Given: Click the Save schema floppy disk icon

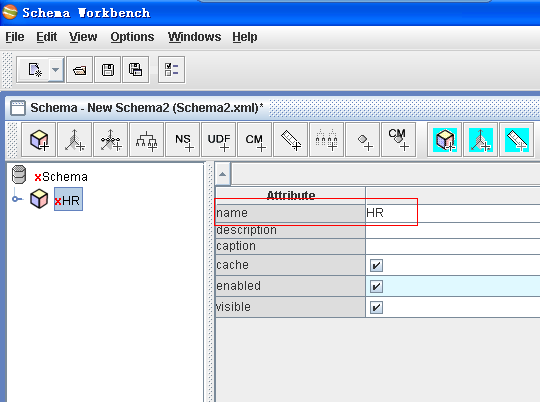Looking at the screenshot, I should tap(107, 70).
